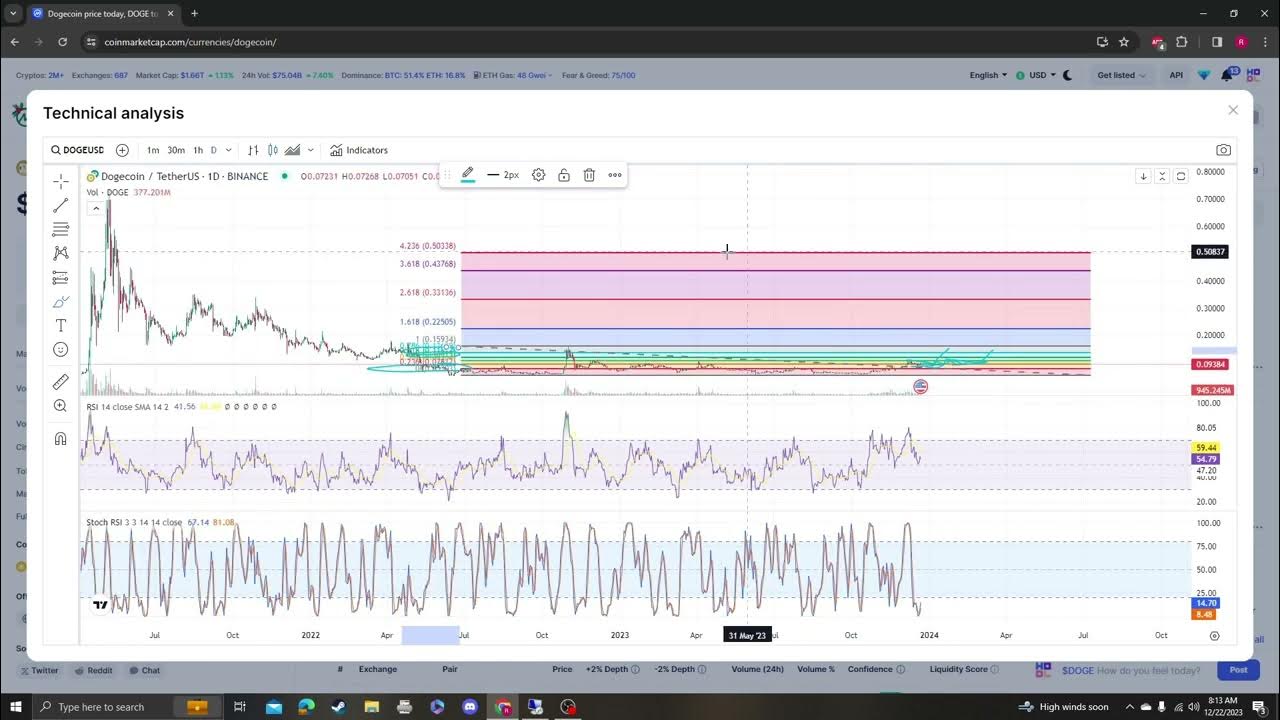This screenshot has width=1280, height=720.
Task: Toggle the lock on selected drawing
Action: coord(564,175)
